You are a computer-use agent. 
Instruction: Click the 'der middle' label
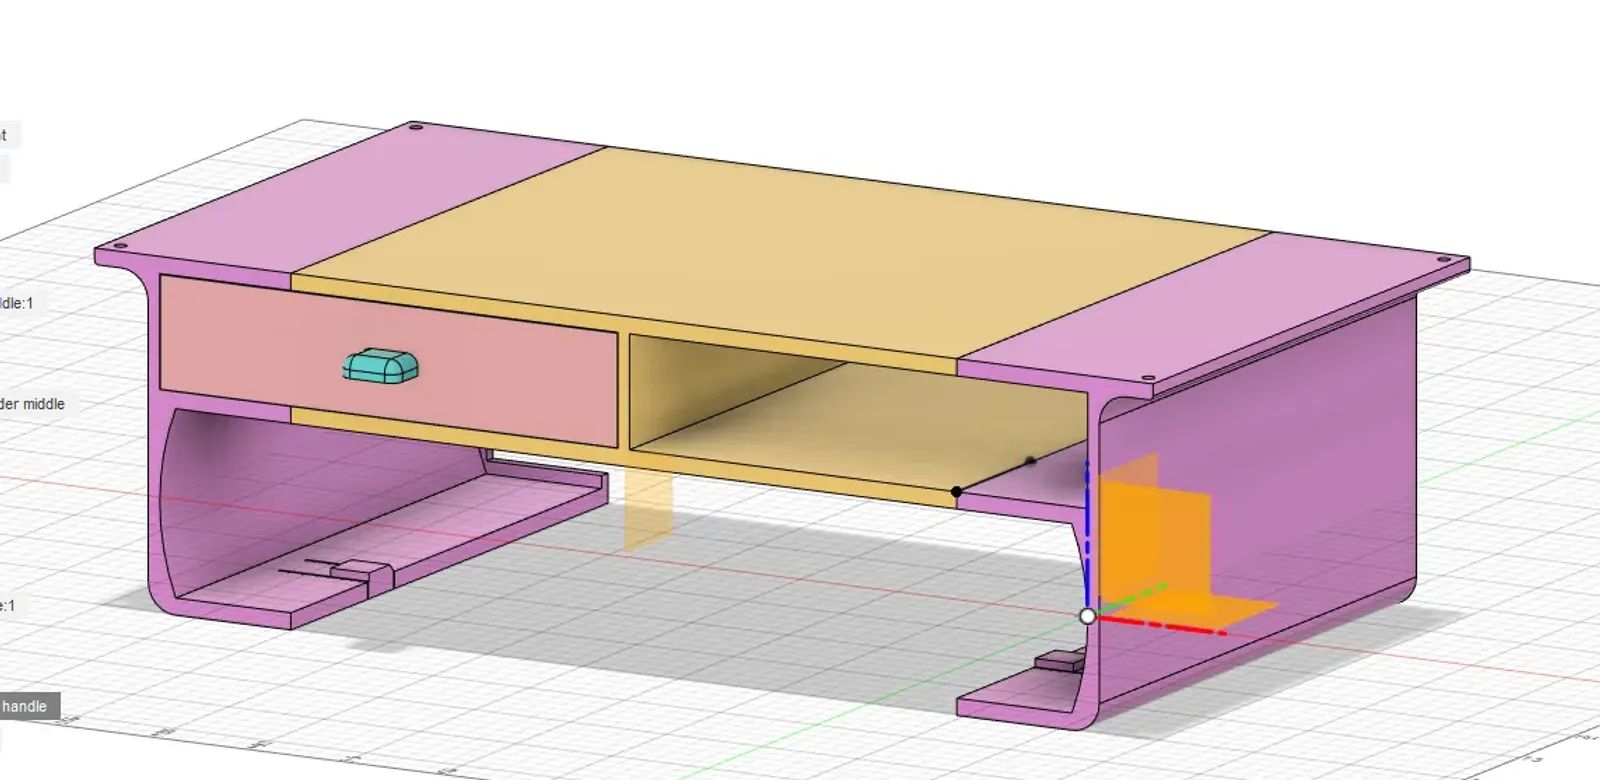[x=31, y=404]
